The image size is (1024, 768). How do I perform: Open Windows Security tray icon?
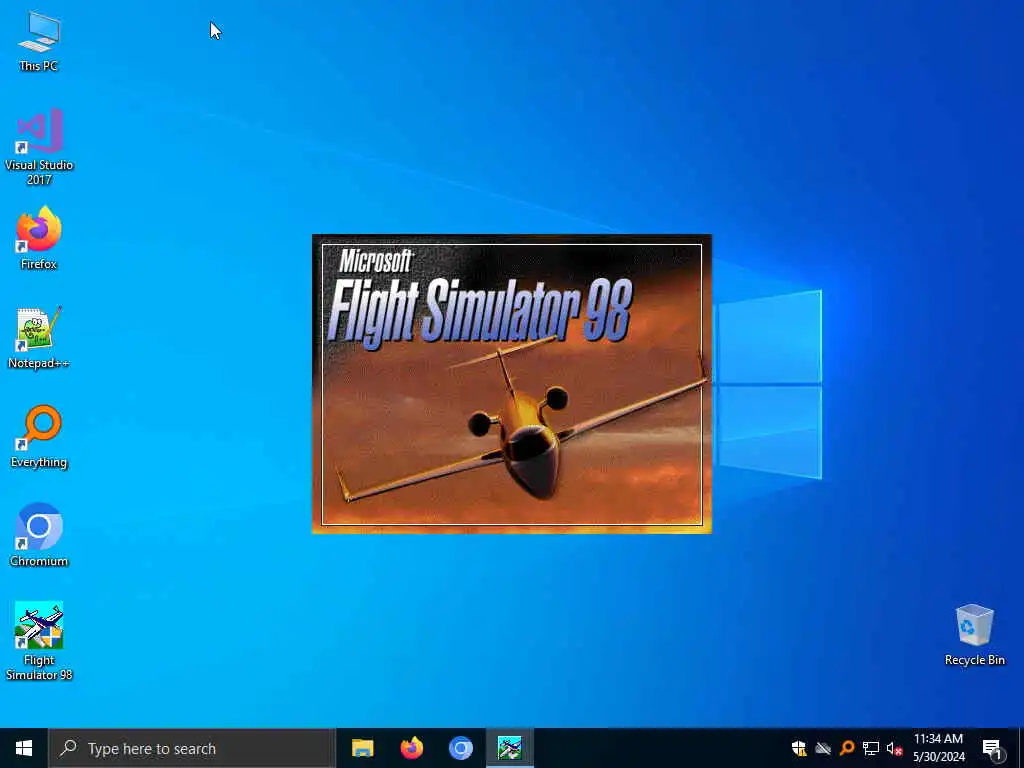click(x=799, y=748)
